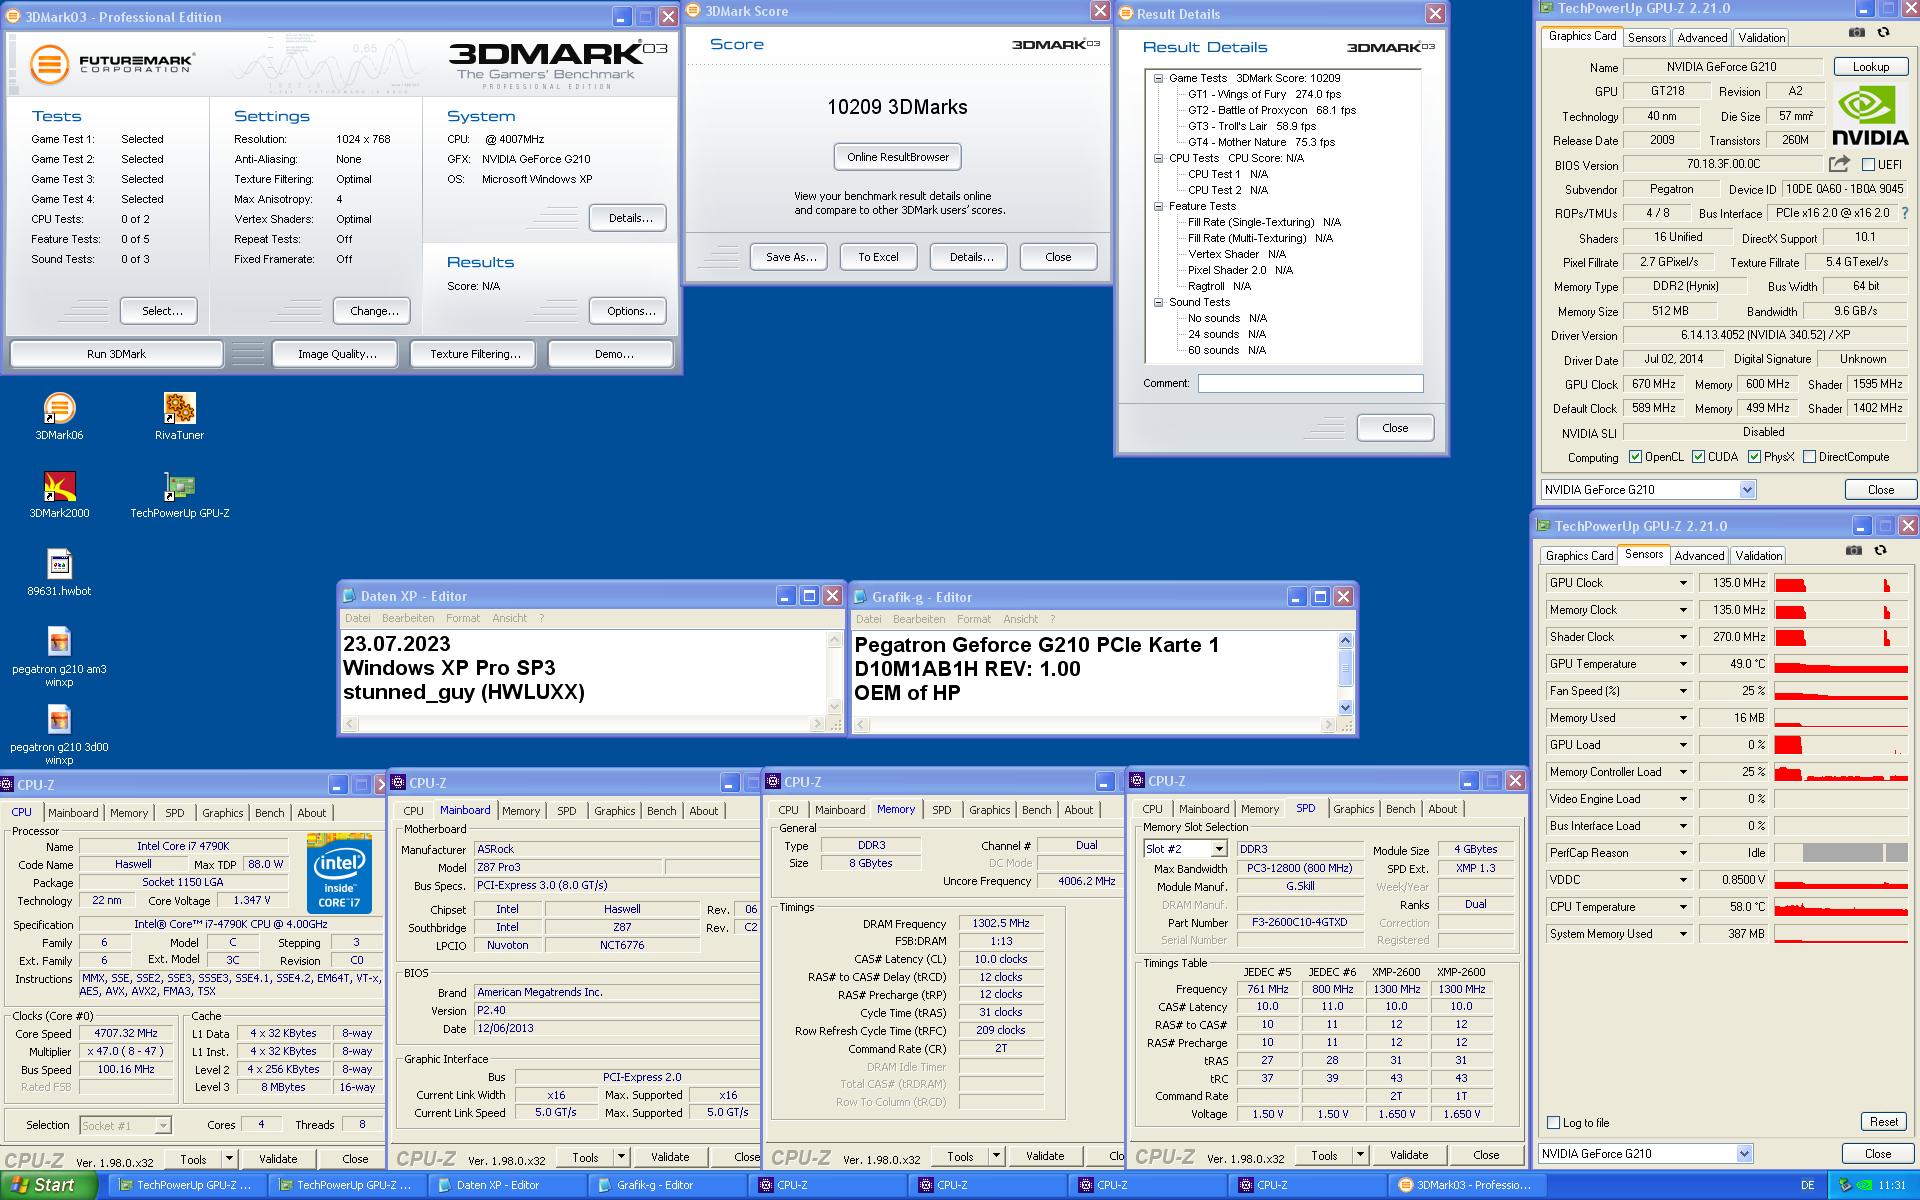Click the Lookup button in GPU-Z

pos(1870,67)
